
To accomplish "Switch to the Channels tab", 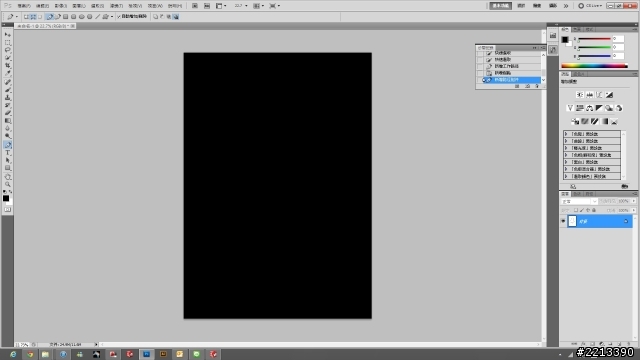I will click(x=578, y=194).
